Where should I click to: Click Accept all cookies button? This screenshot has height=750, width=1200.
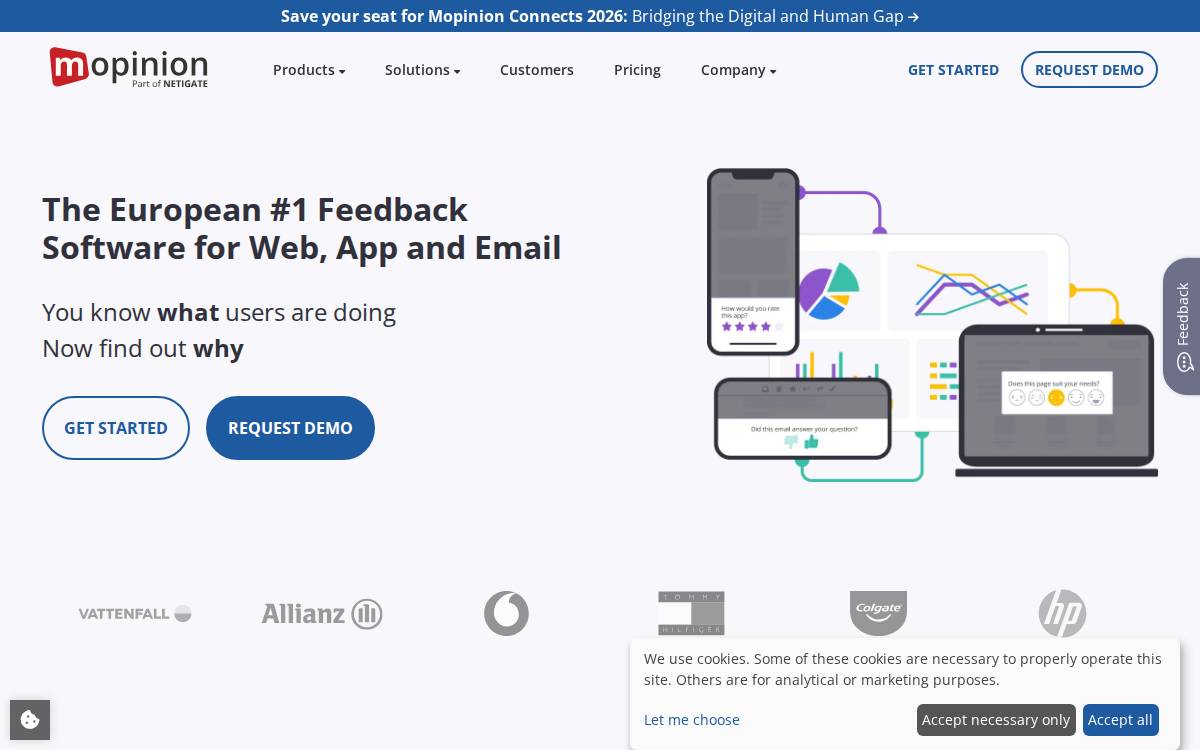point(1120,720)
